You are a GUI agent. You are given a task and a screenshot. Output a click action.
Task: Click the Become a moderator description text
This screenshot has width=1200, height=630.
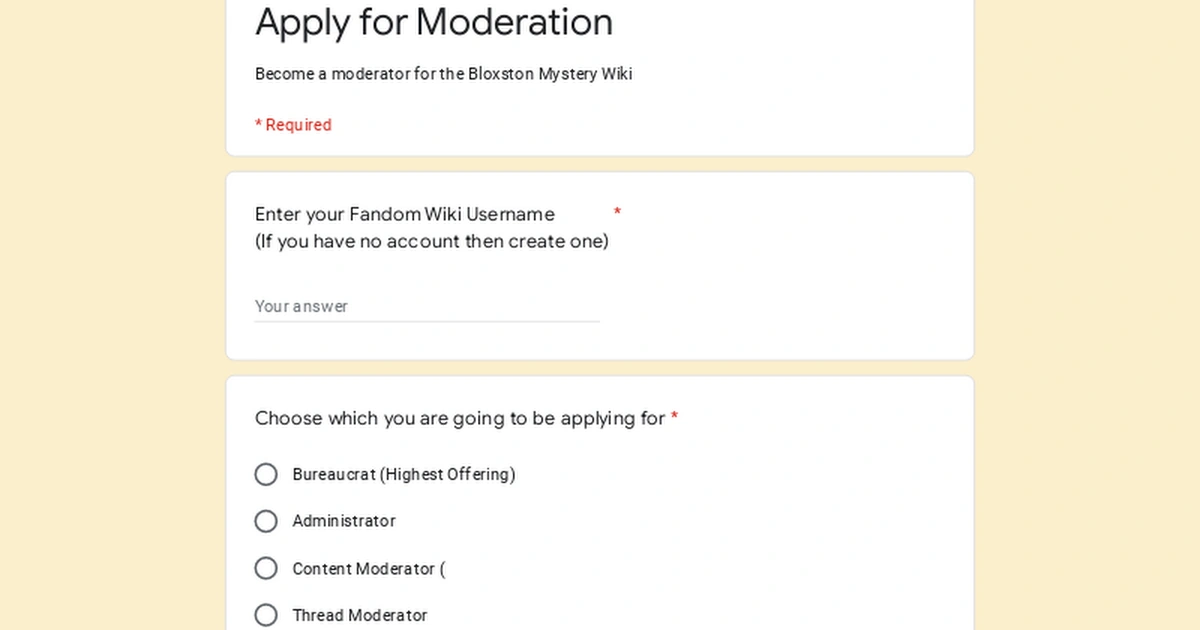(444, 73)
